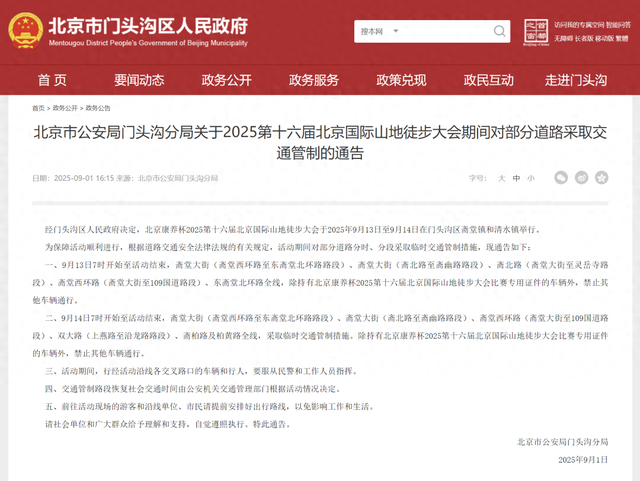Open the 搜本网 search scope dropdown
This screenshot has width=640, height=481.
[379, 31]
